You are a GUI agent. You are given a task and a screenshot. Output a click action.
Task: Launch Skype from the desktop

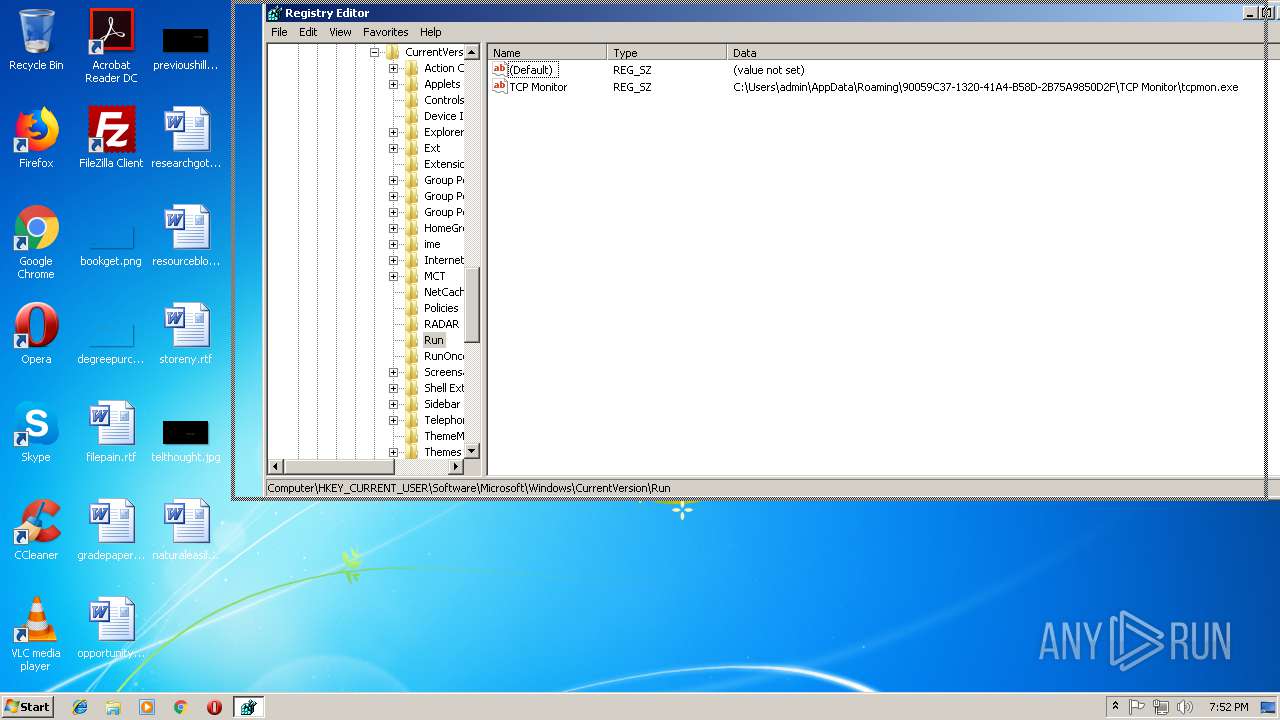pyautogui.click(x=36, y=432)
